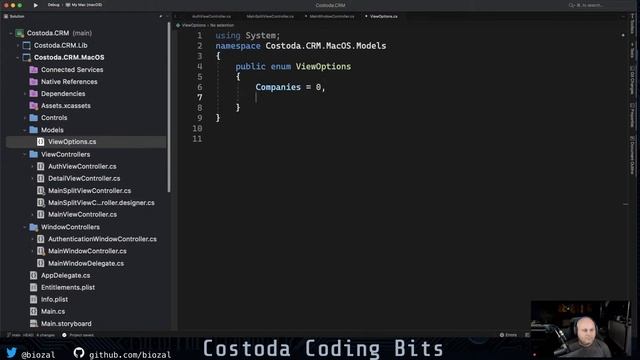Switch to the MainSplitViewController.cs tab
Screen dimensions: 640x360
point(270,16)
